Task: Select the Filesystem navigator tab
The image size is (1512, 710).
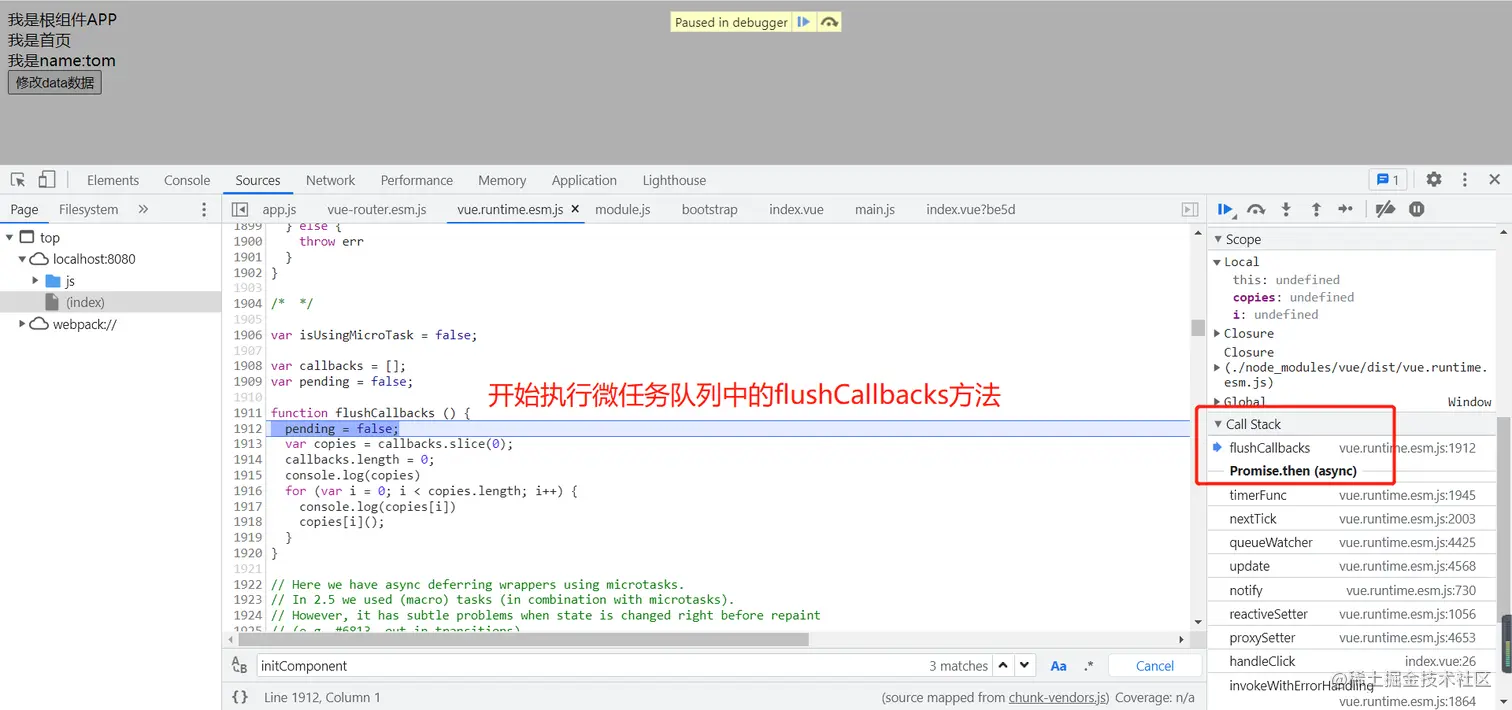Action: pos(88,209)
